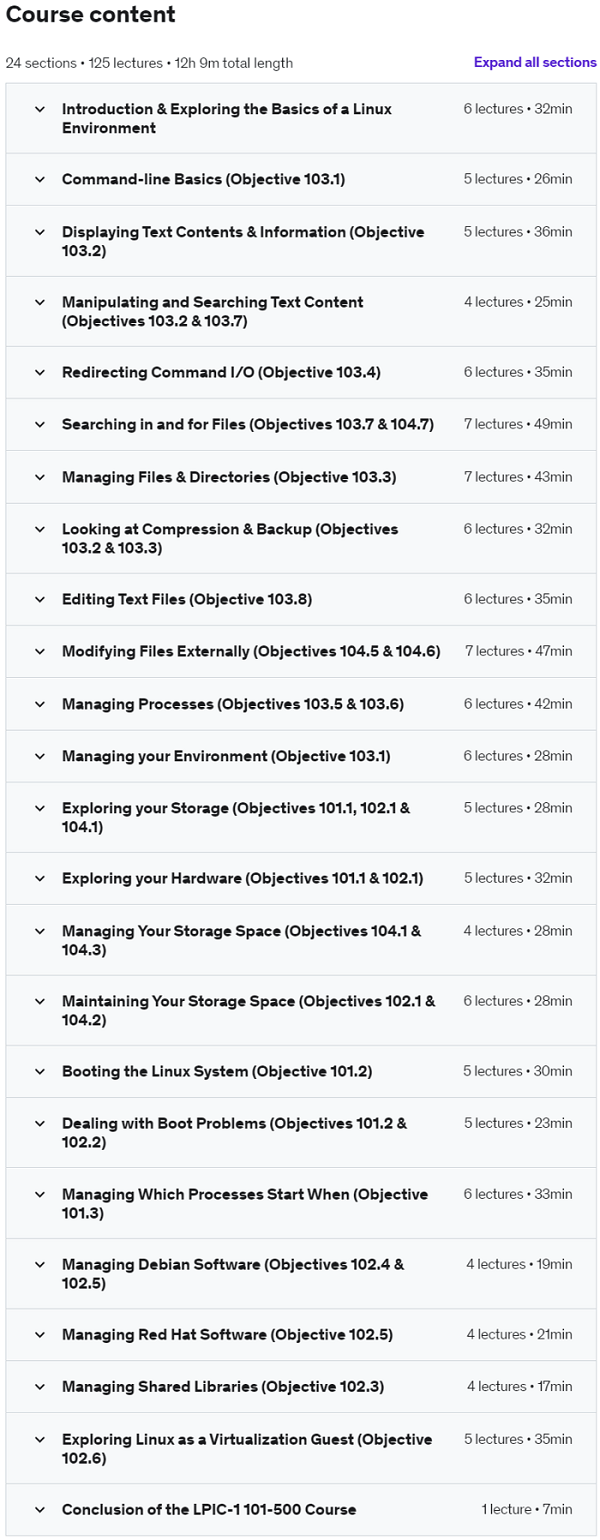Open the Booting the Linux System chevron

[x=40, y=1072]
